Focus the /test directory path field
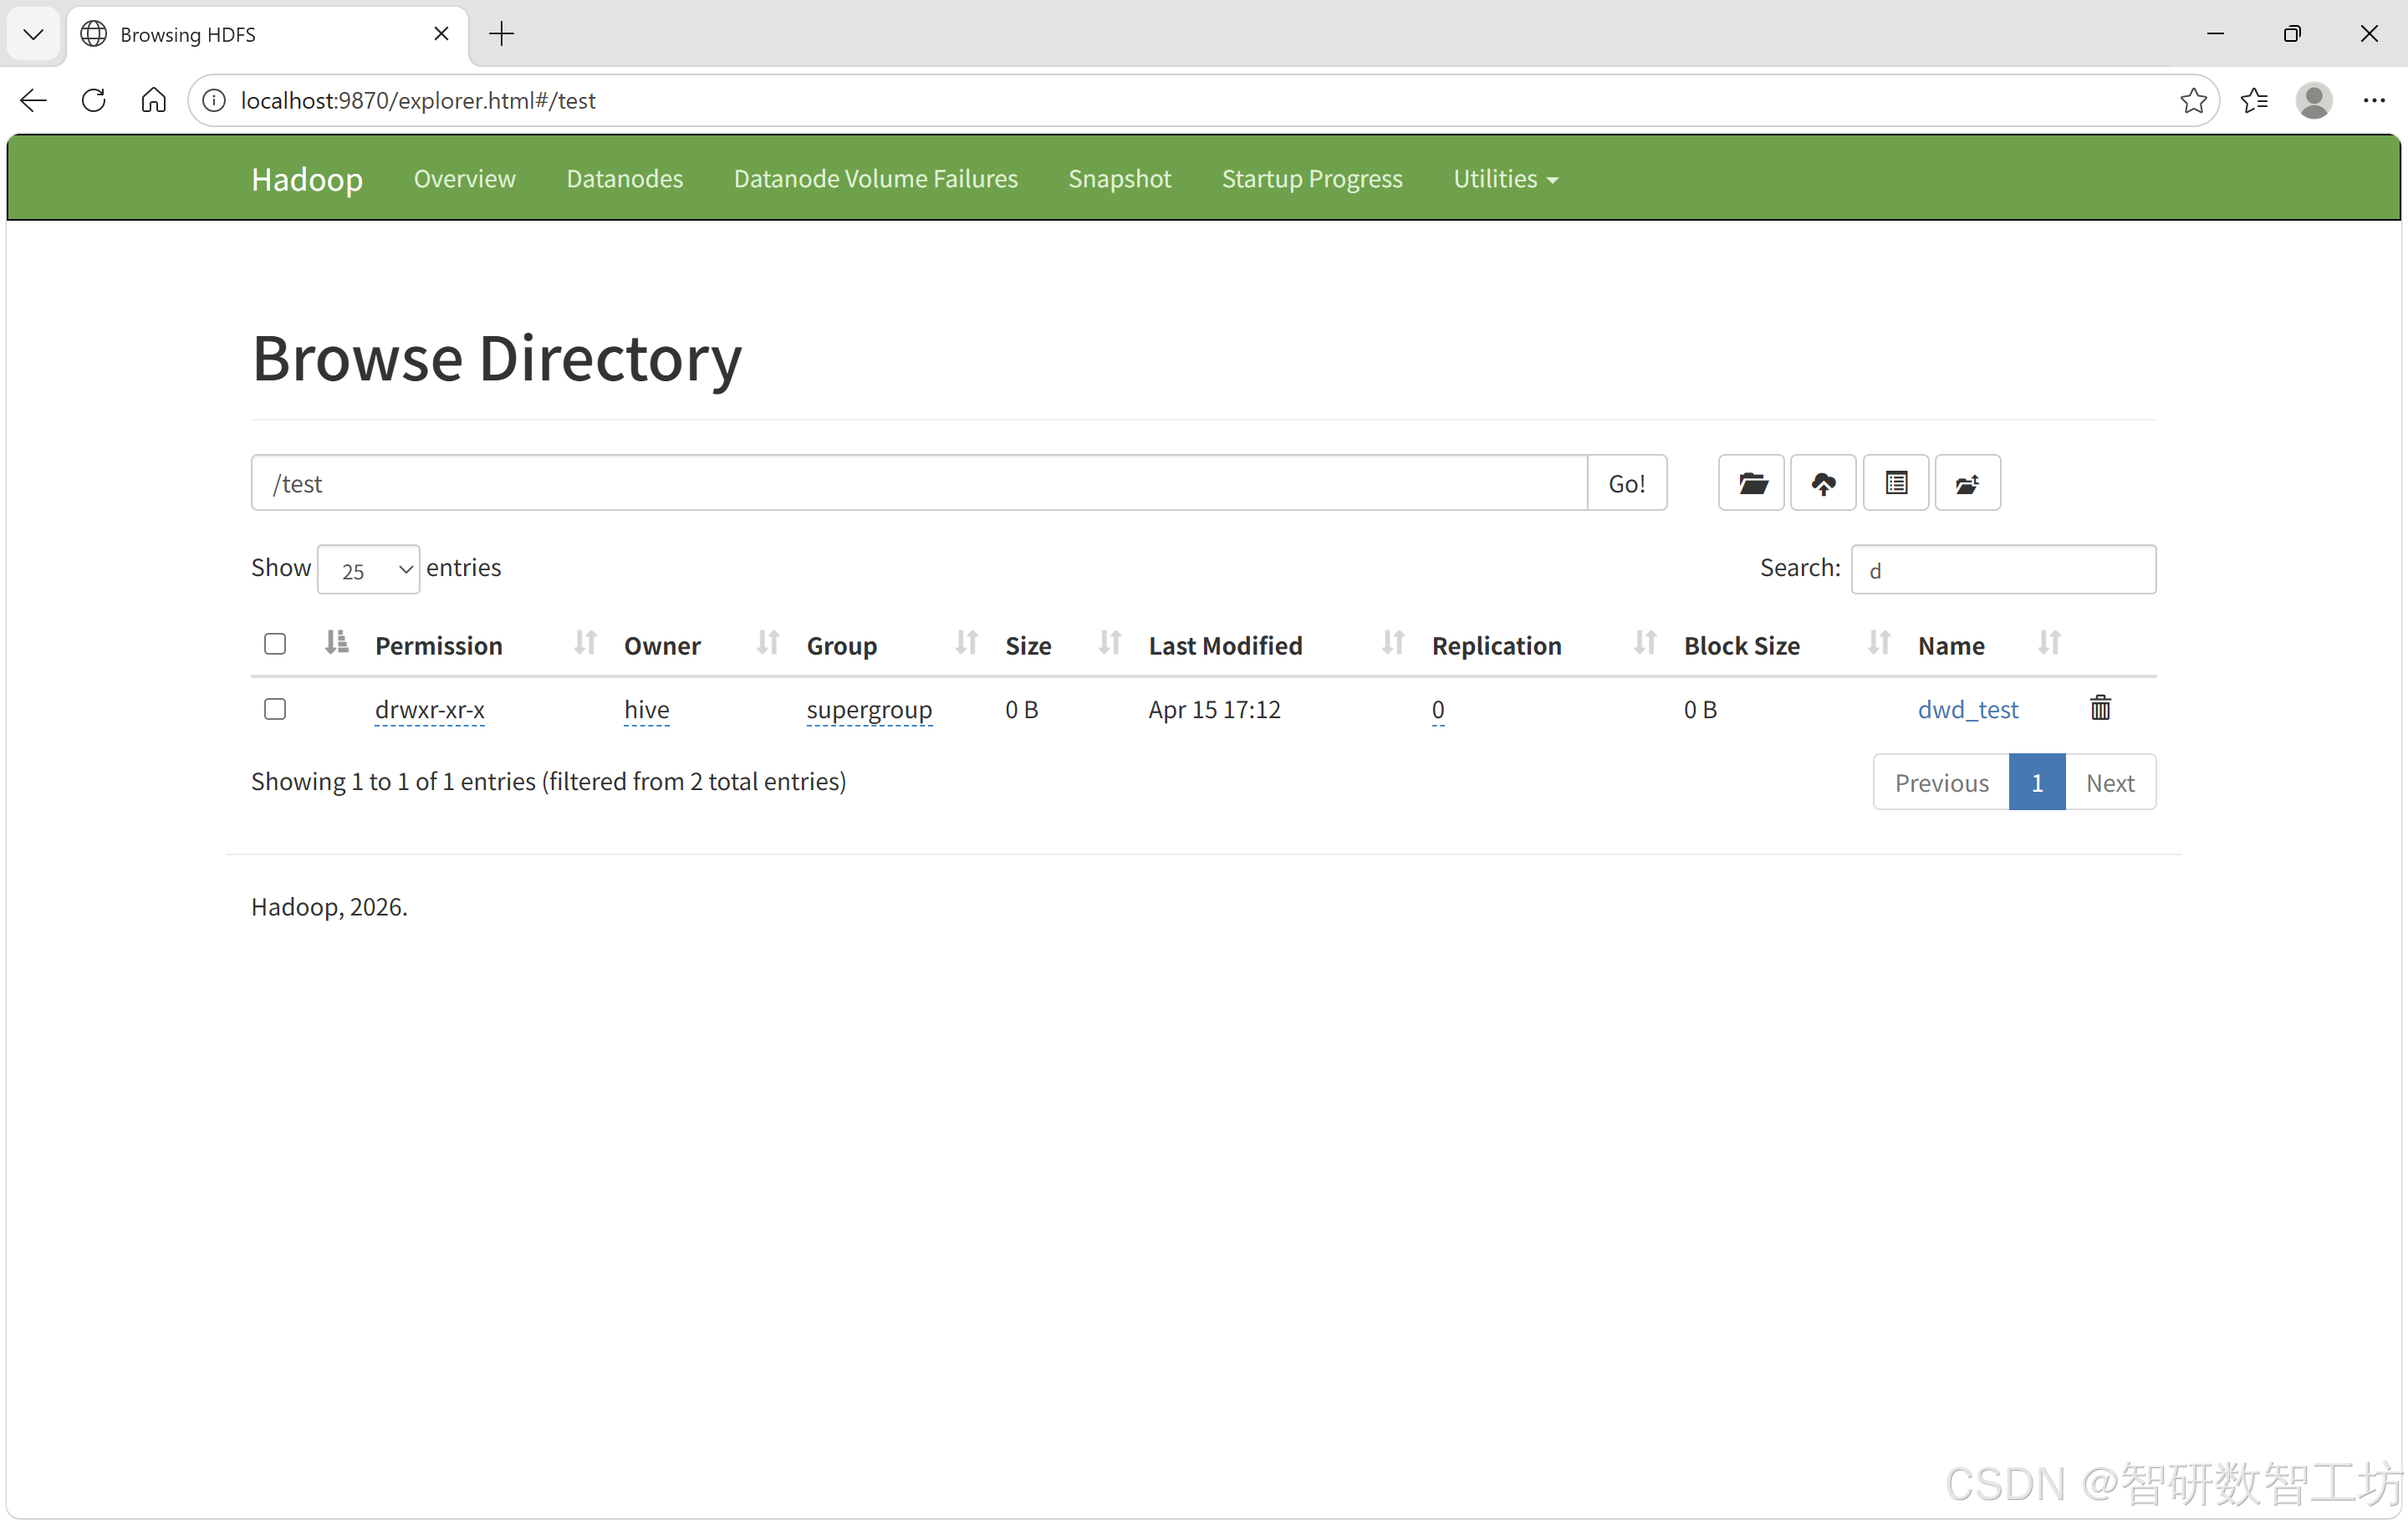The height and width of the screenshot is (1525, 2408). pyautogui.click(x=920, y=484)
